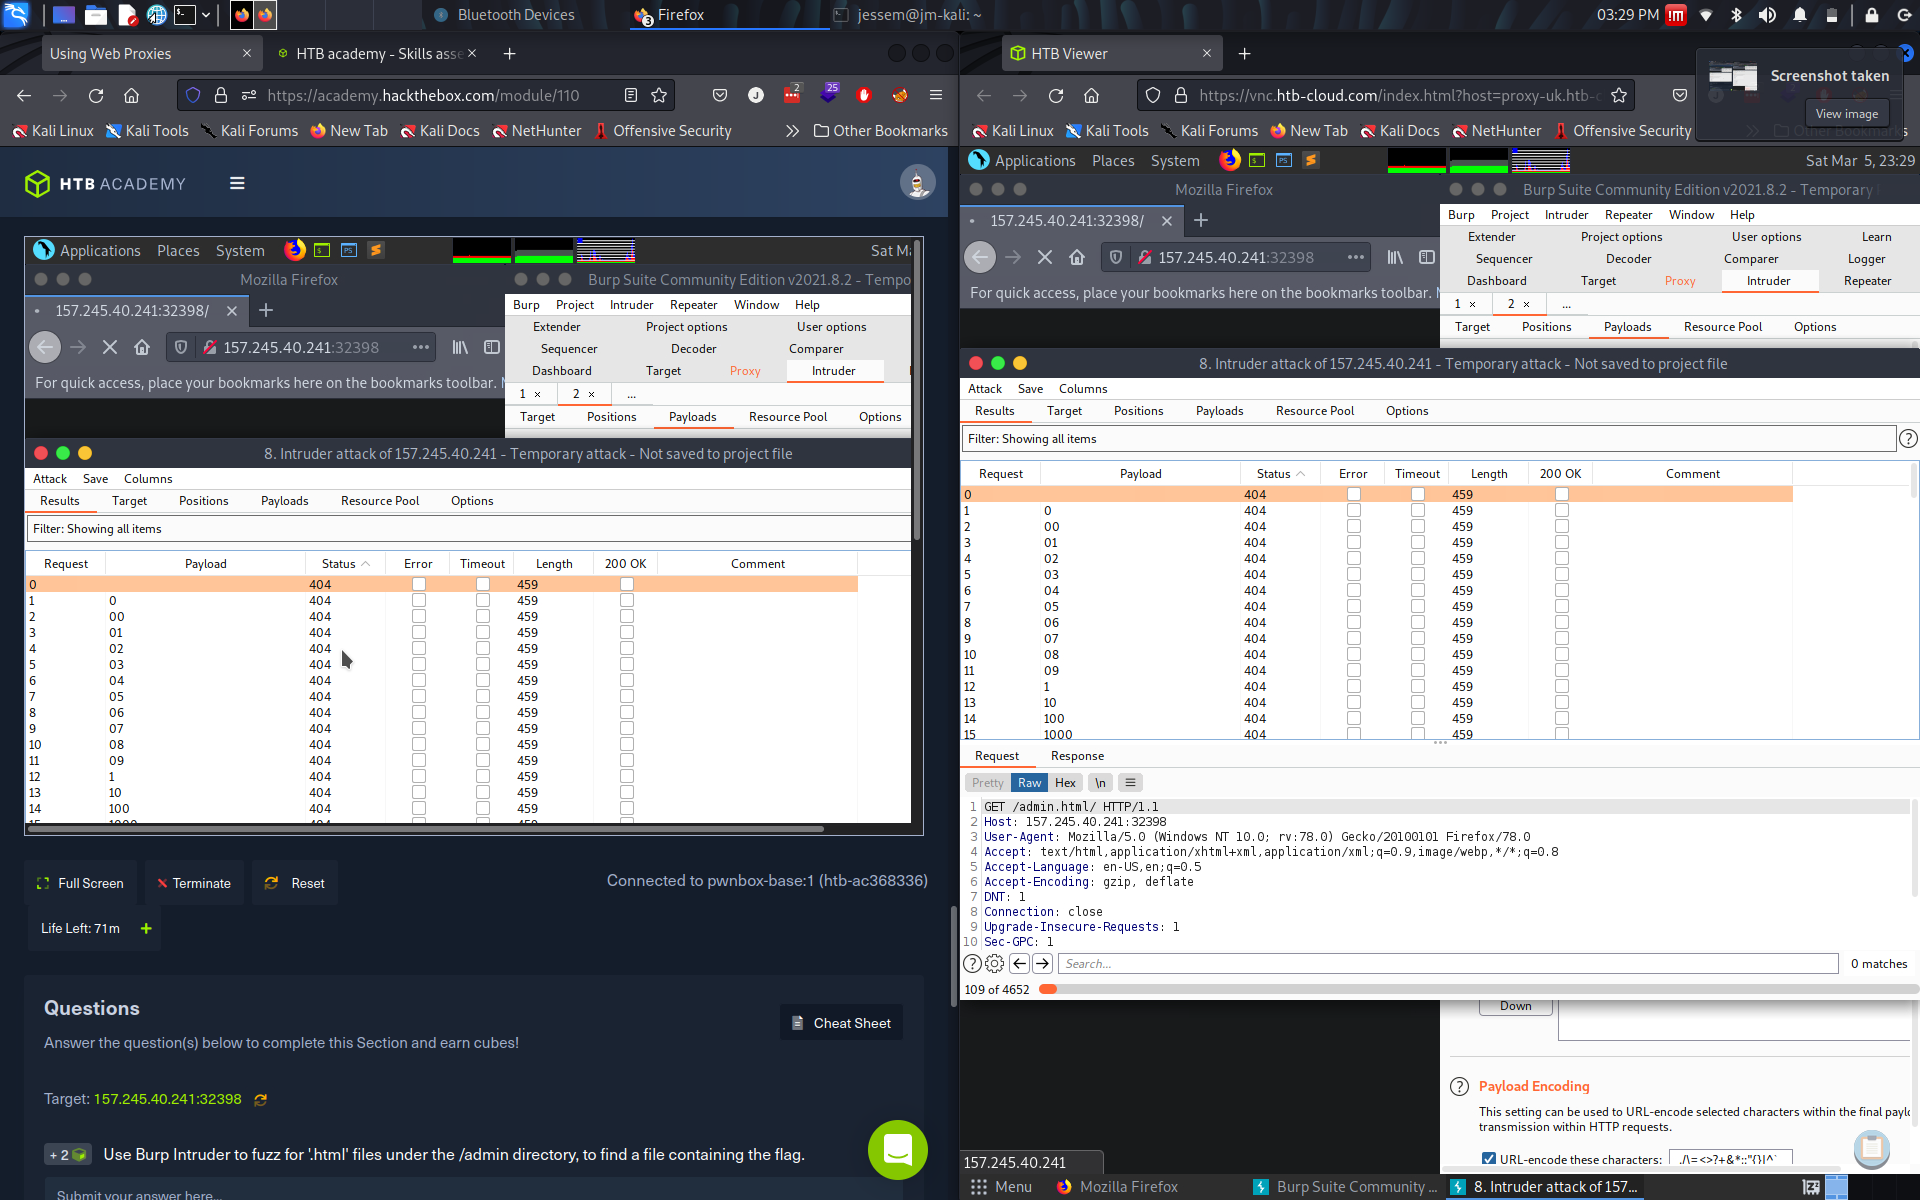This screenshot has width=1920, height=1200.
Task: Click the next match arrow button
Action: (x=1042, y=963)
